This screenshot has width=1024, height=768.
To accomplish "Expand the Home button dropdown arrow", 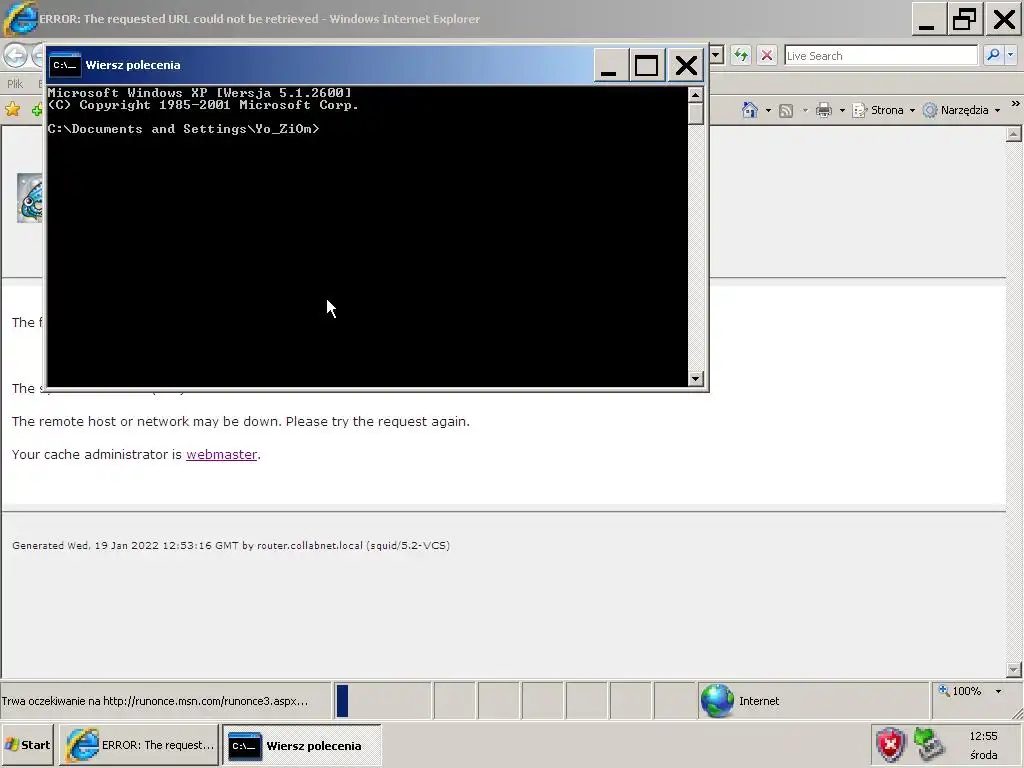I will click(x=768, y=110).
